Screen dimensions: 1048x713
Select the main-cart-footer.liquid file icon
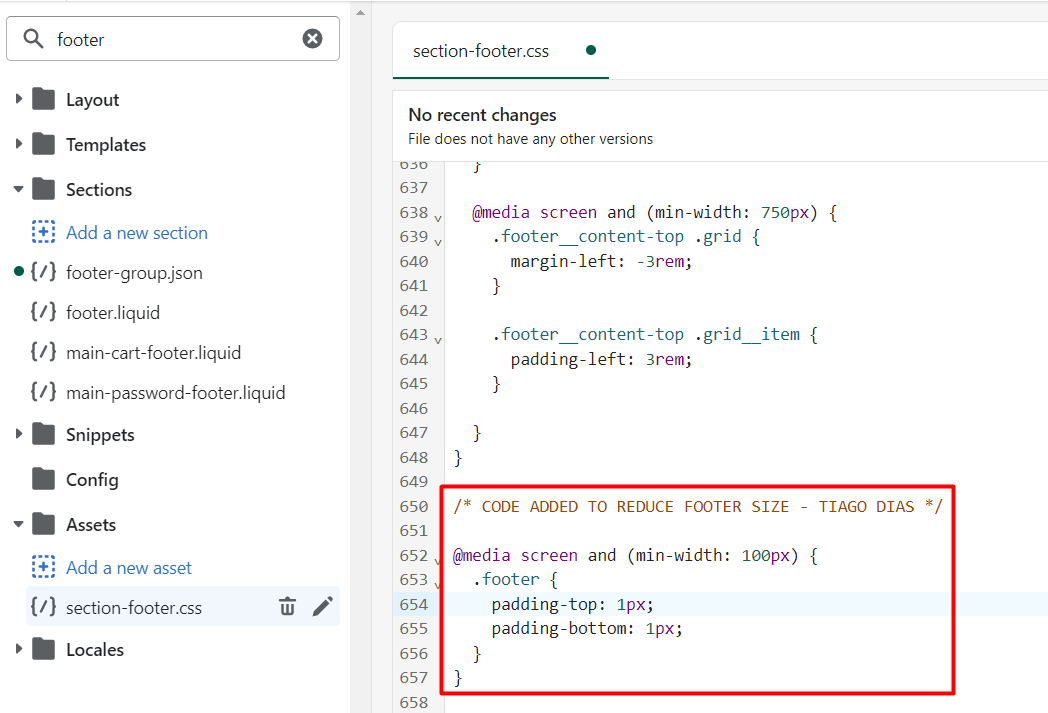click(42, 352)
